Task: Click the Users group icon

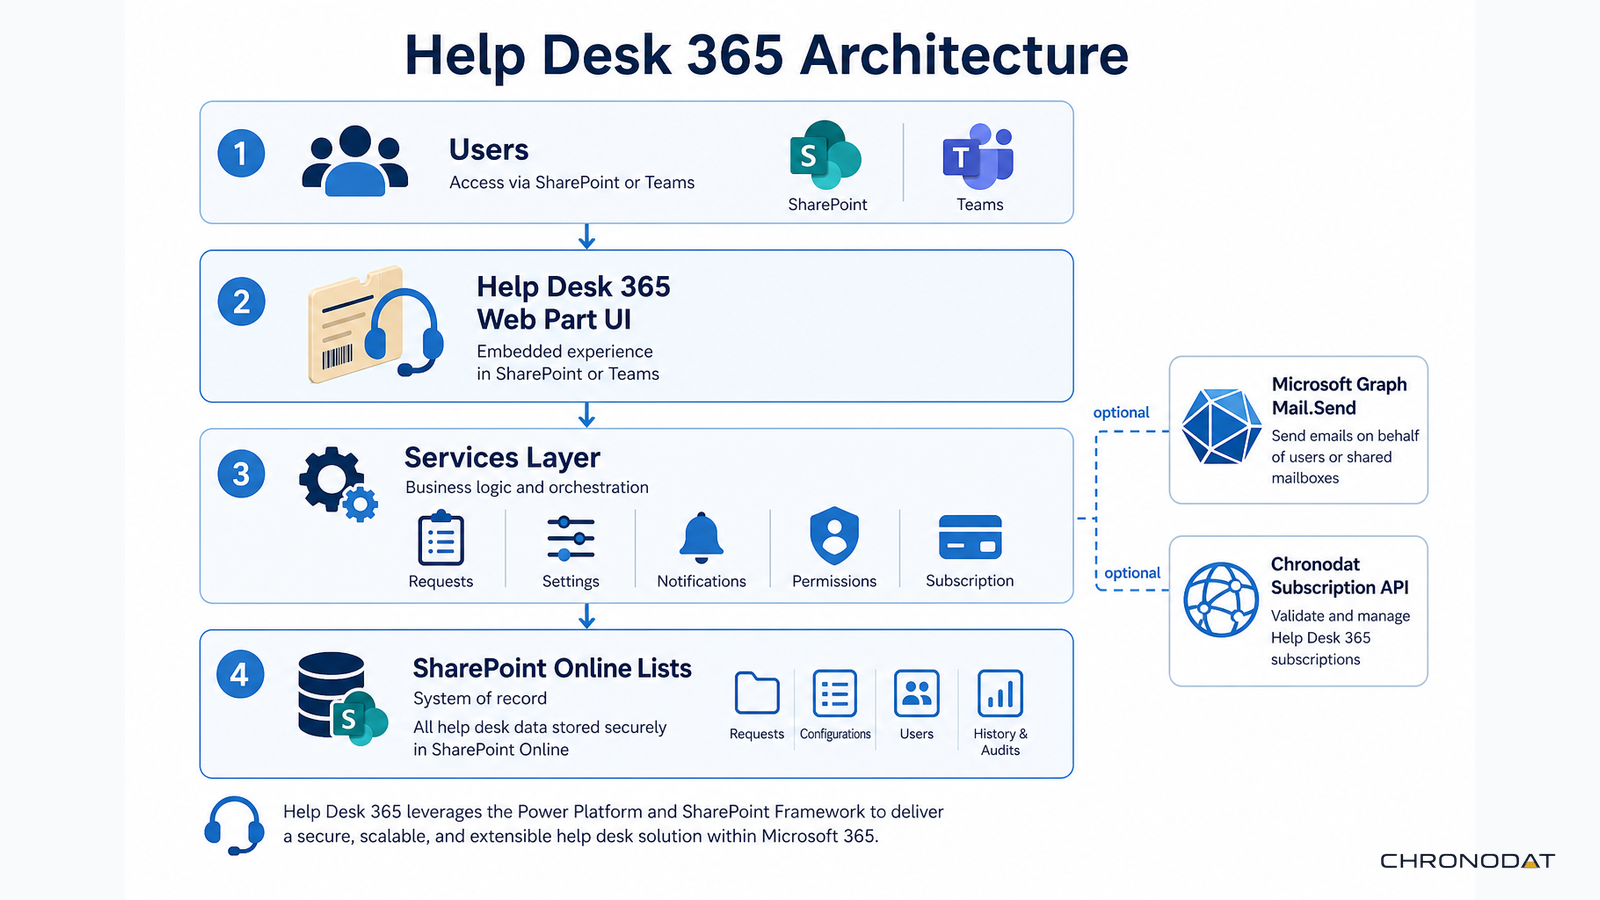Action: (x=355, y=160)
